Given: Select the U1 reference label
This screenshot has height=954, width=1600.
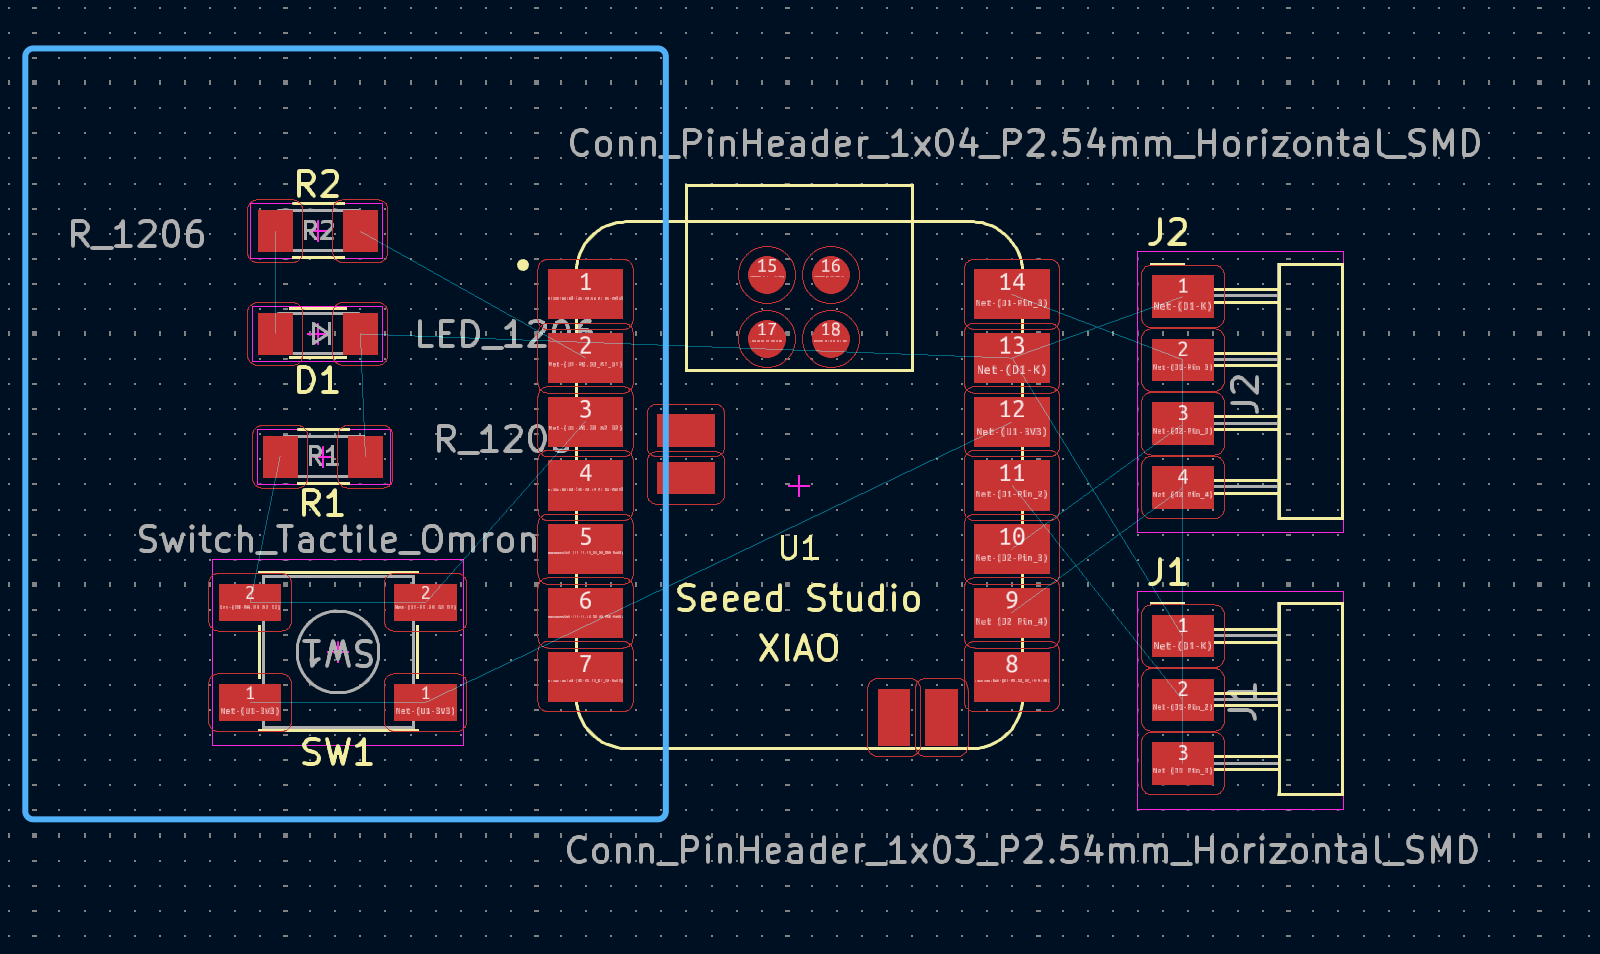Looking at the screenshot, I should [799, 549].
